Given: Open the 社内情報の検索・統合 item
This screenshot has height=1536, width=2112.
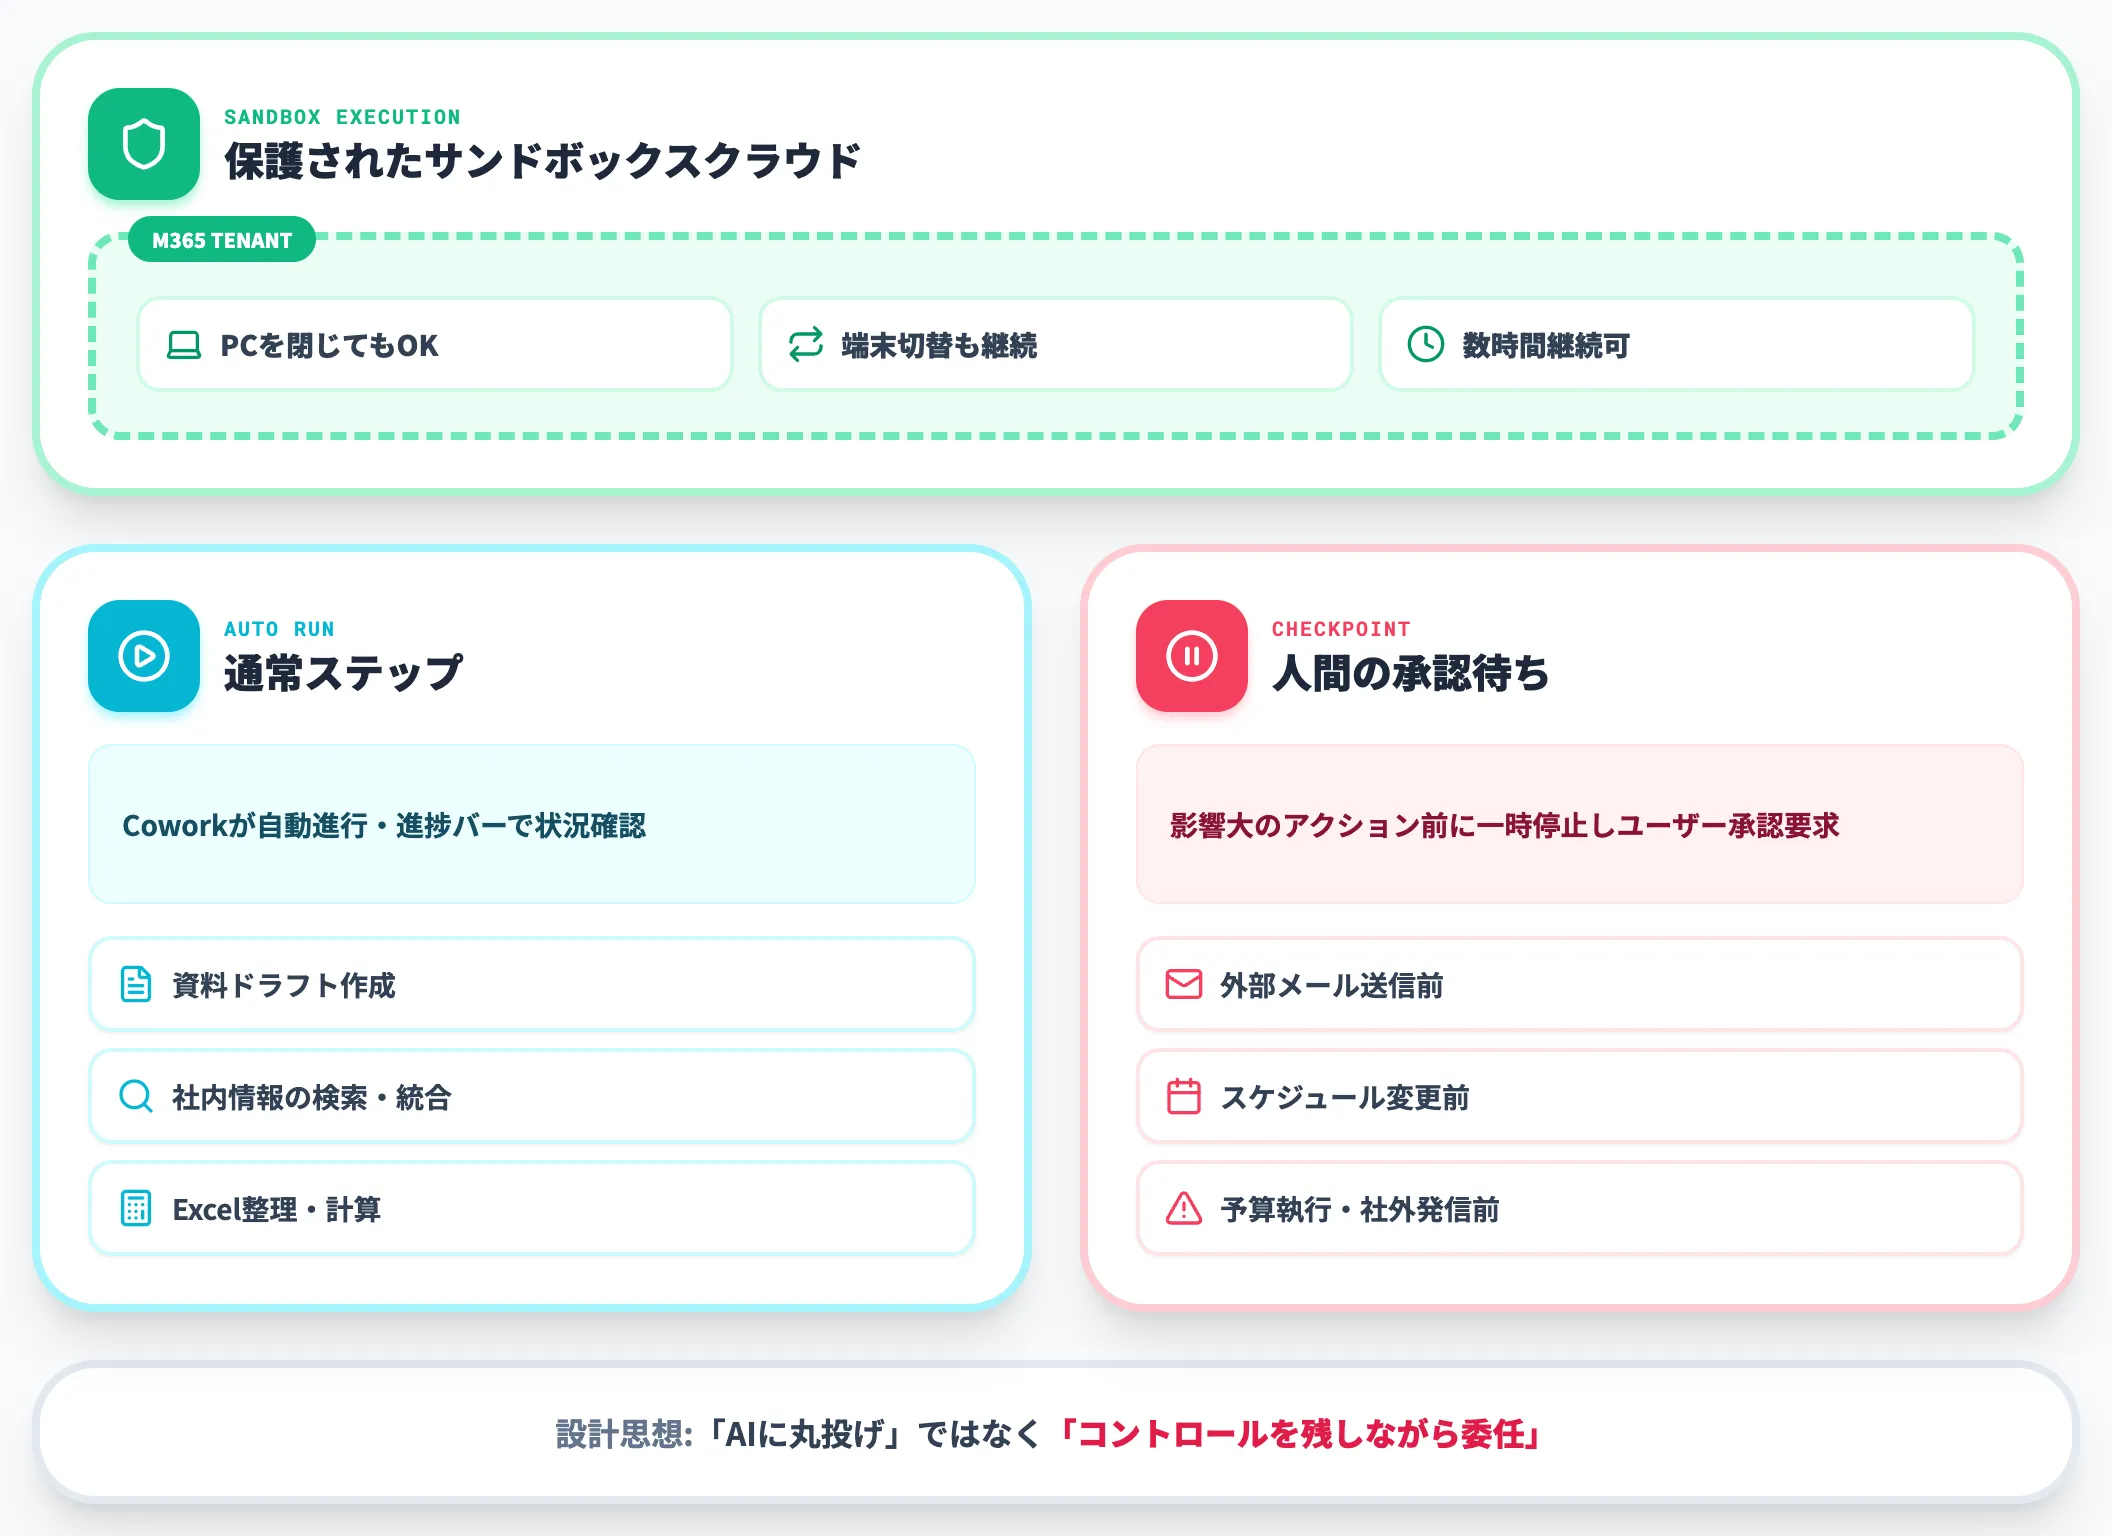Looking at the screenshot, I should point(532,1096).
